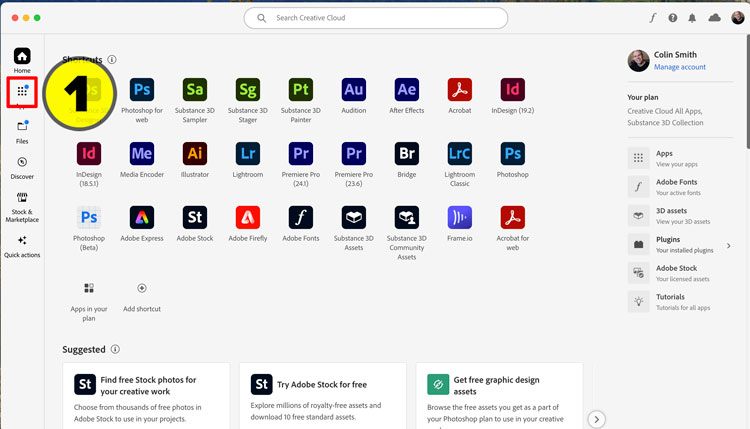Viewport: 750px width, 429px height.
Task: Open Get free graphic design assets card
Action: coord(499,396)
